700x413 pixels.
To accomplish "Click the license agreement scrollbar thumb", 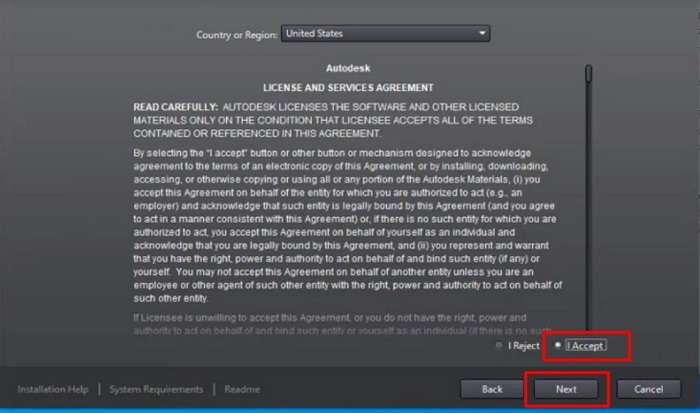I will click(589, 73).
